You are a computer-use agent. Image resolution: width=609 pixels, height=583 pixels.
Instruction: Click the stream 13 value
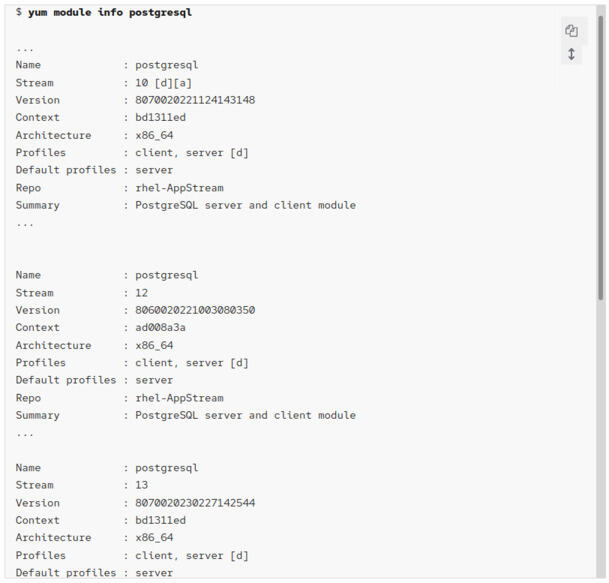tap(141, 485)
